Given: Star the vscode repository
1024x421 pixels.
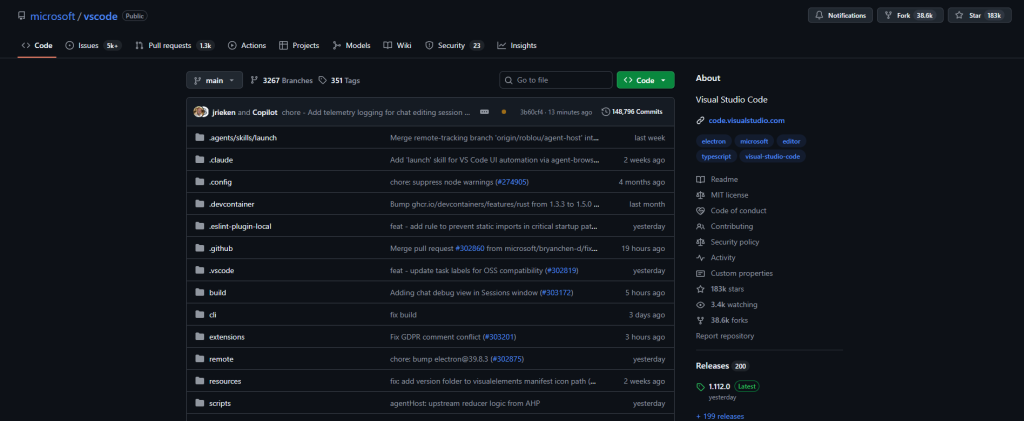Looking at the screenshot, I should click(x=978, y=15).
